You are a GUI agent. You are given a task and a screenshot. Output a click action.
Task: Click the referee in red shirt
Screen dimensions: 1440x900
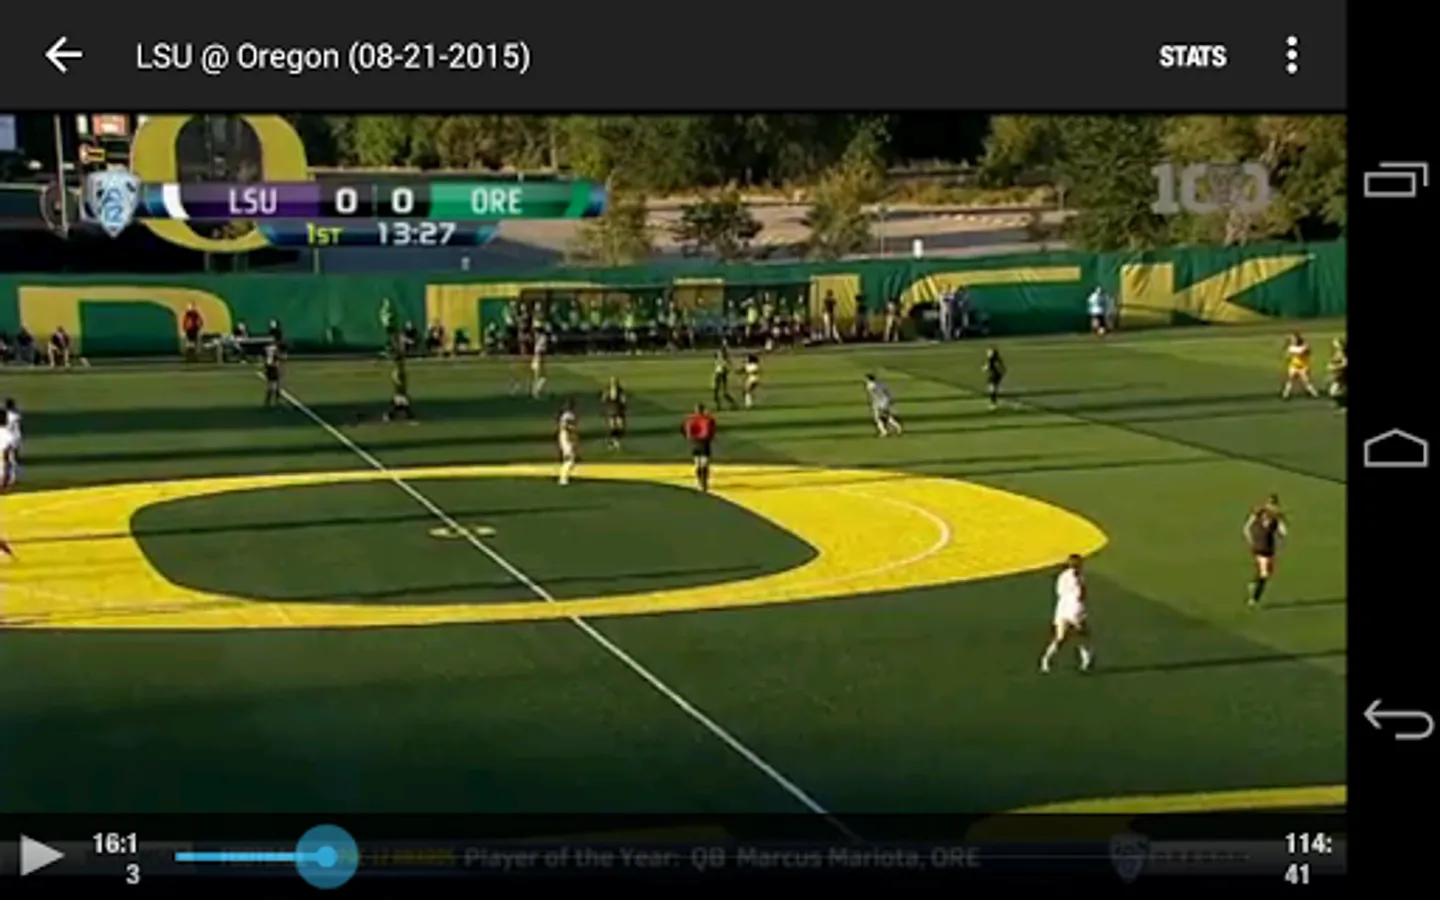(699, 446)
